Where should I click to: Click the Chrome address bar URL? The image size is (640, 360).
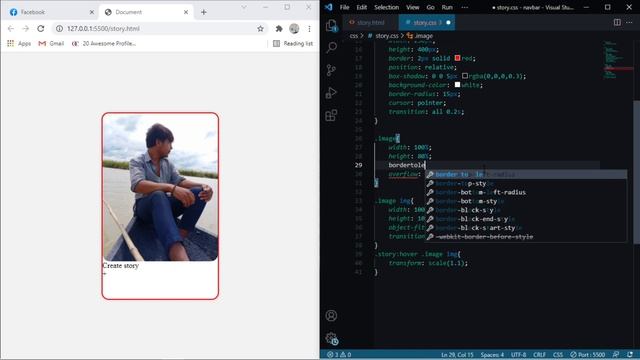pos(103,29)
